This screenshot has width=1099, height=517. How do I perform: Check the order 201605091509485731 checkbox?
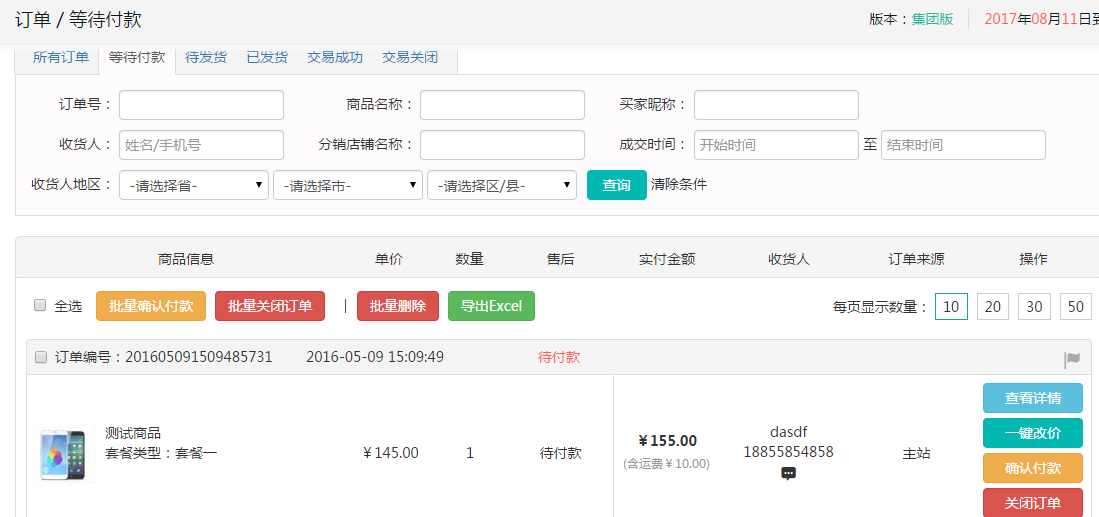(x=41, y=357)
